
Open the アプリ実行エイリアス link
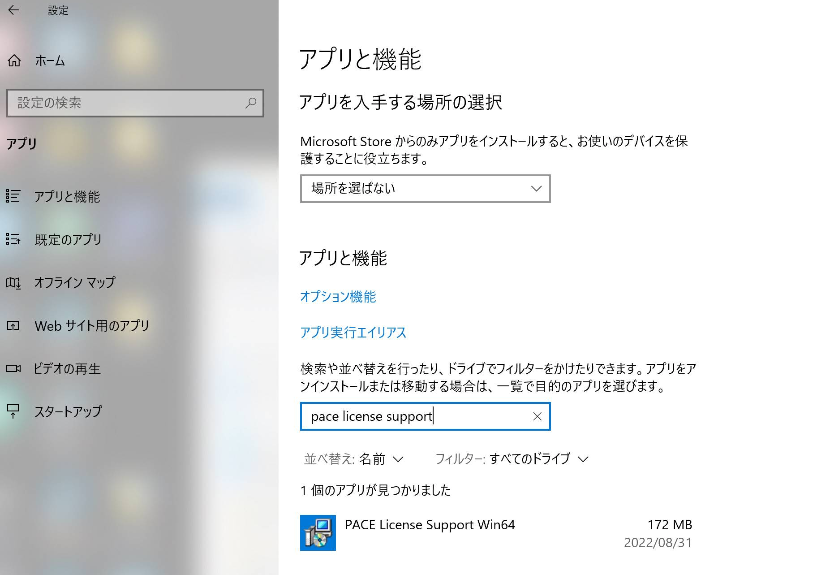[353, 332]
